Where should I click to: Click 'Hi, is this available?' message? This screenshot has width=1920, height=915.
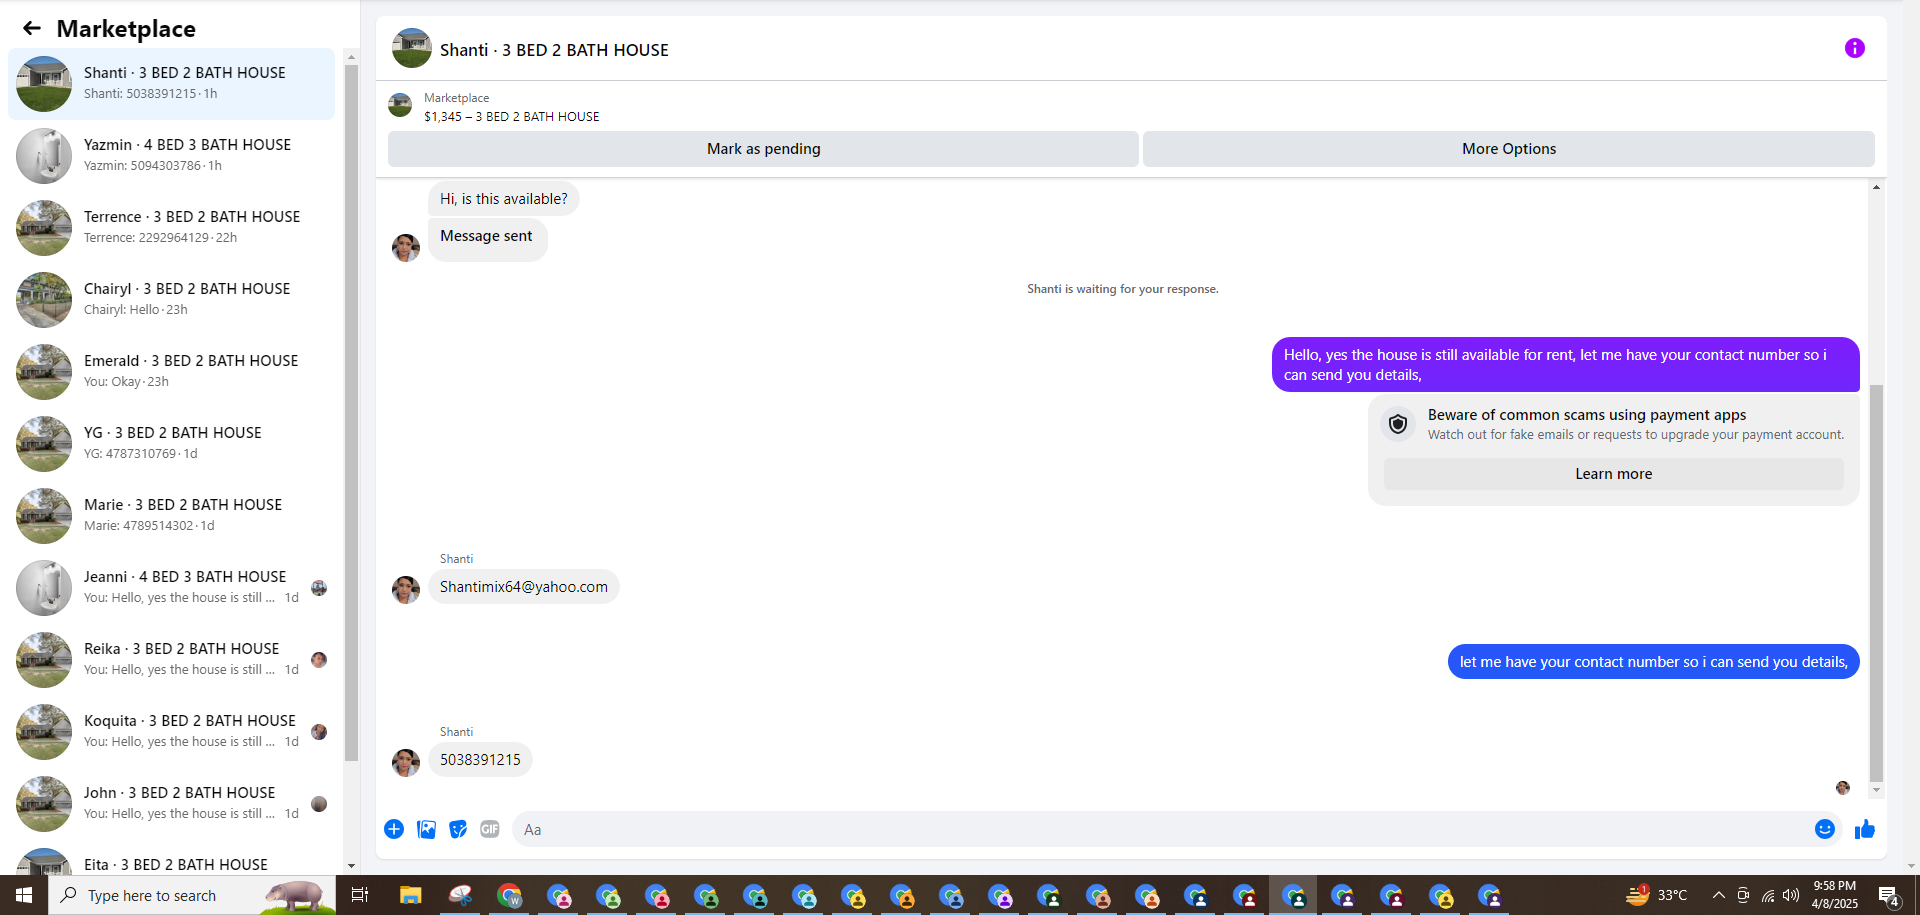click(503, 199)
